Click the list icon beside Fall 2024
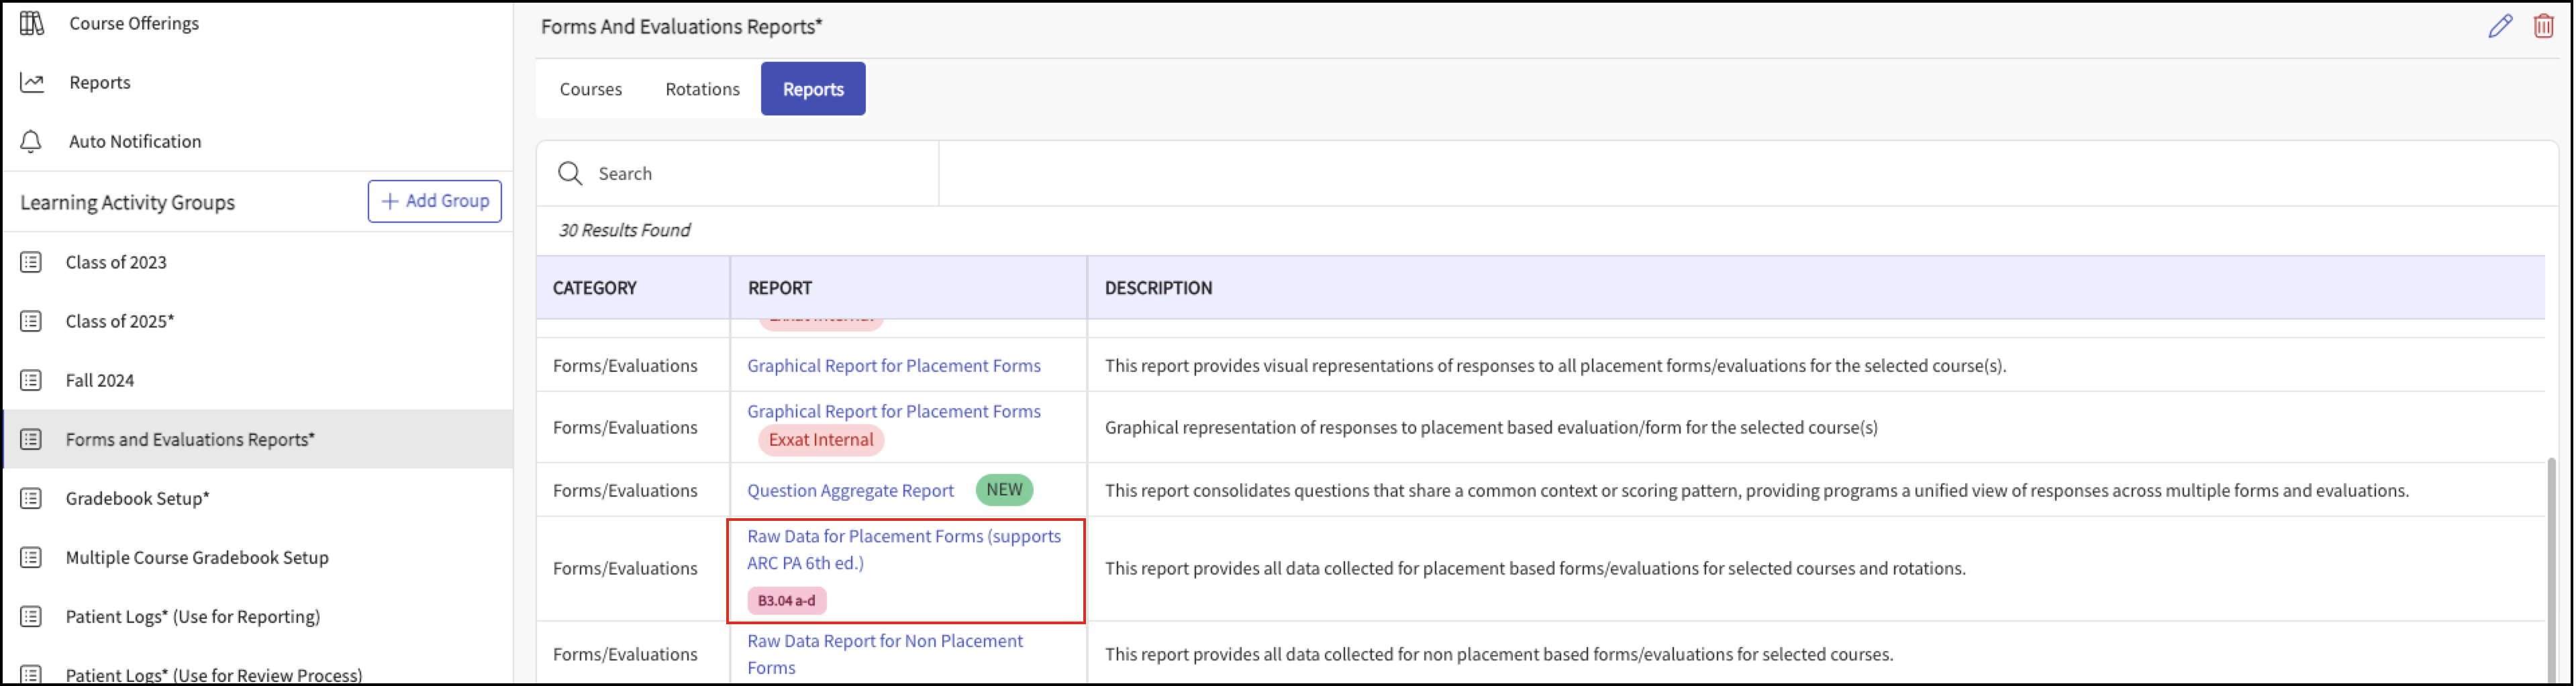 (x=32, y=380)
